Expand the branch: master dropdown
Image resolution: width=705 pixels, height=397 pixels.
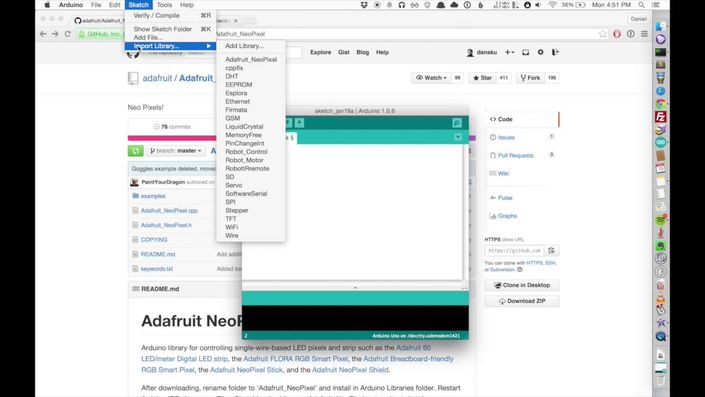[x=176, y=151]
